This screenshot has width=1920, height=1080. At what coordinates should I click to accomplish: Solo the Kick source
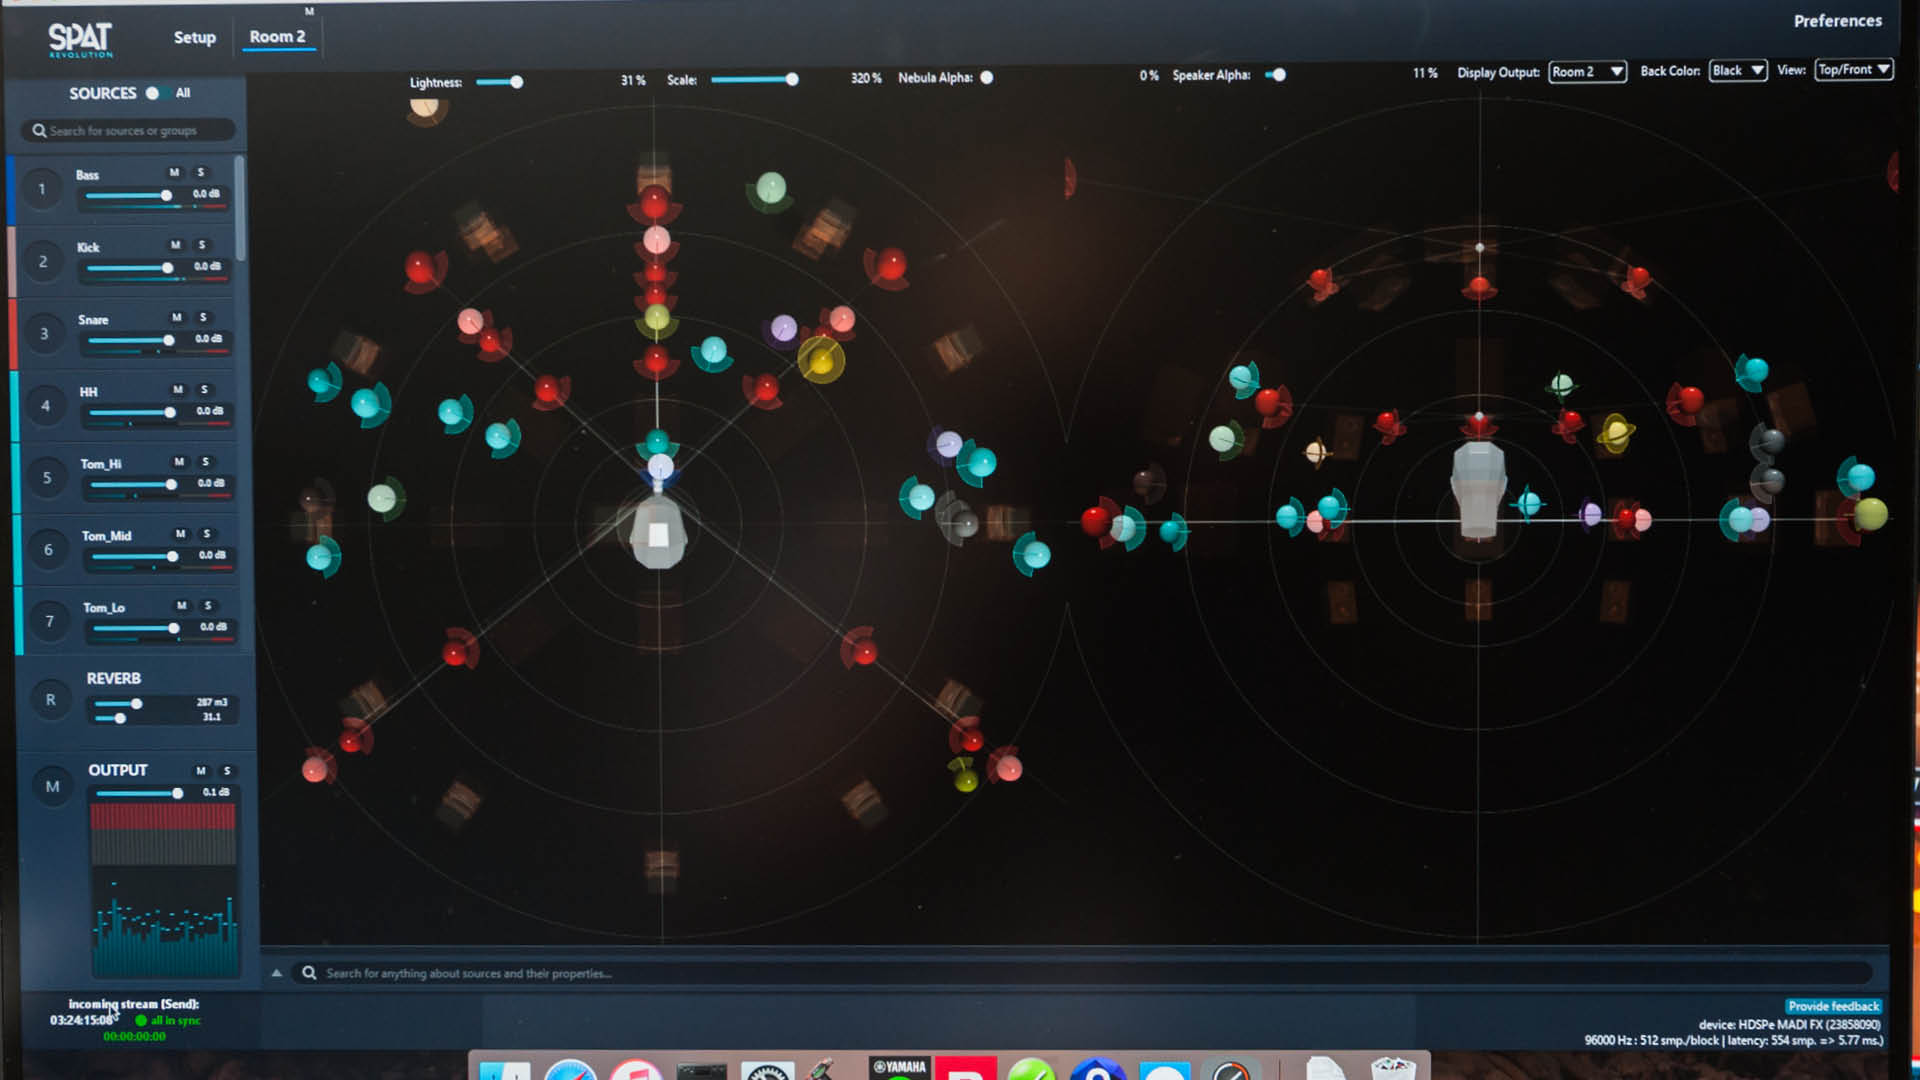(202, 245)
